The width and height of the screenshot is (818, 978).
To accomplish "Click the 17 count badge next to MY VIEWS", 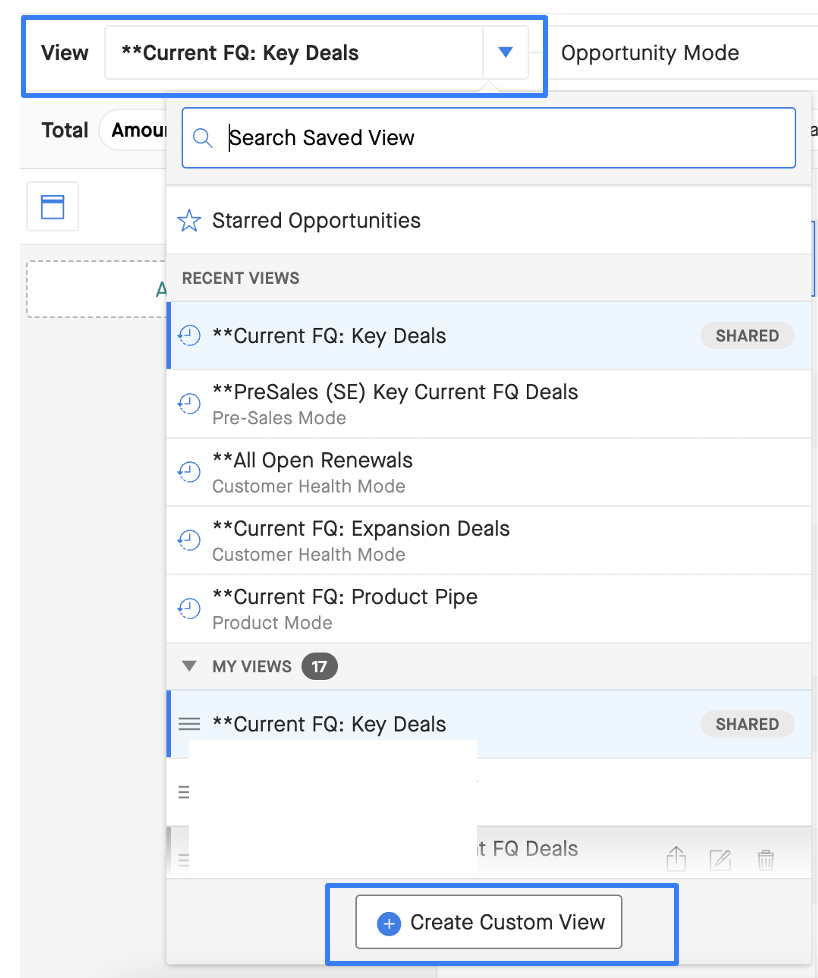I will tap(319, 666).
